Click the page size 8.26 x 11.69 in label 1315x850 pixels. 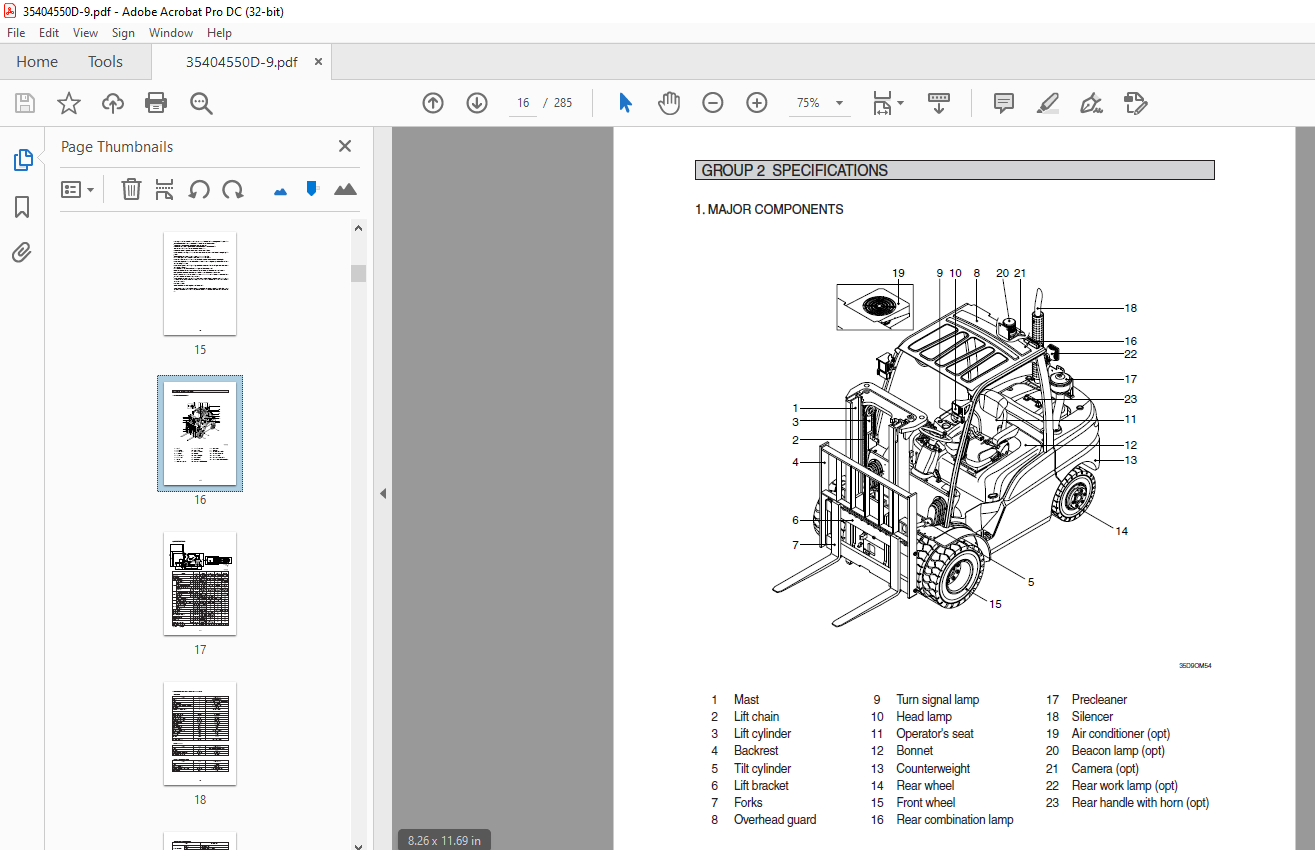click(x=444, y=840)
